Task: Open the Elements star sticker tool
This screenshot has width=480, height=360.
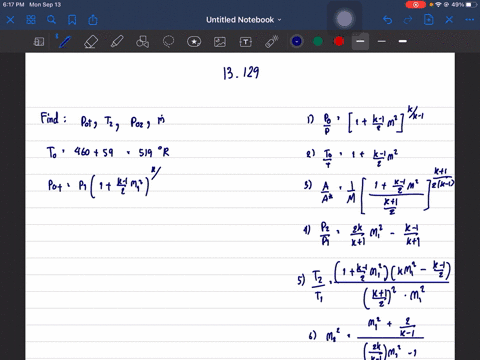Action: coord(194,42)
